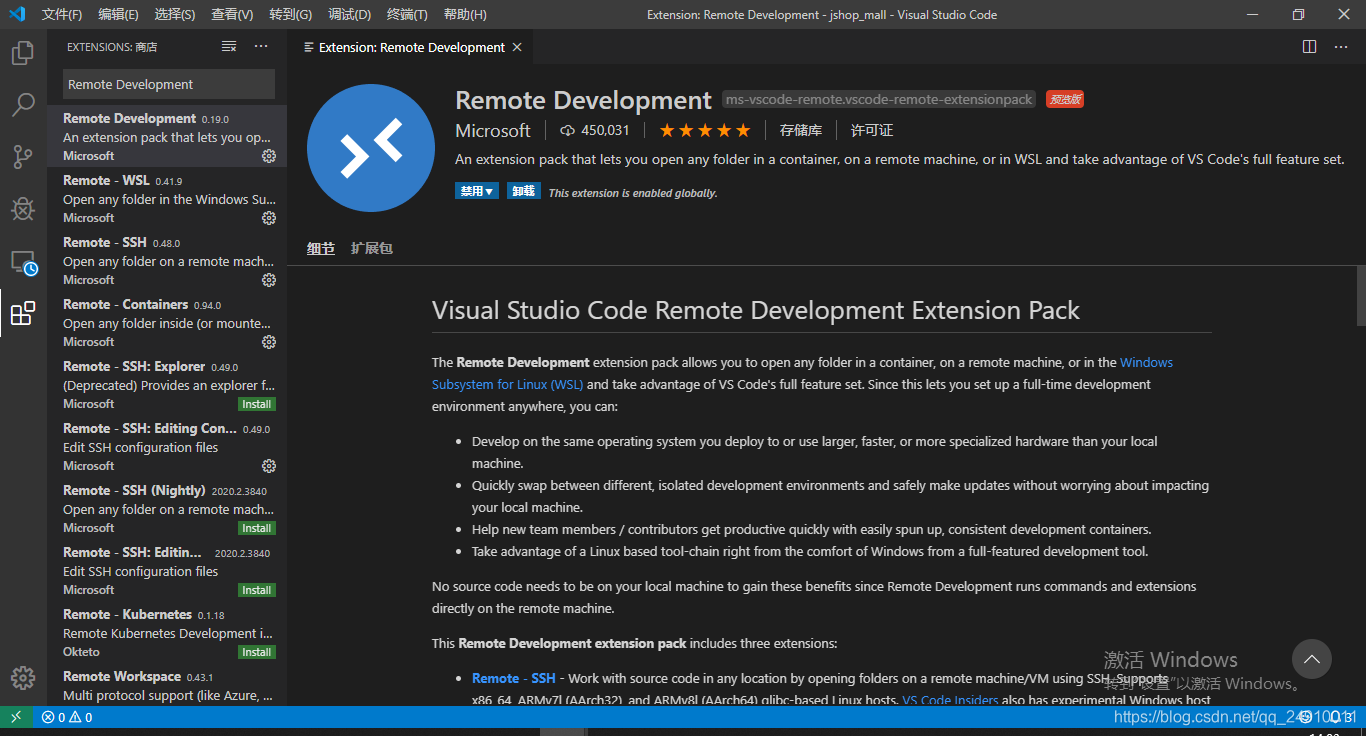
Task: Click the Manage gear in activity bar
Action: [x=22, y=678]
